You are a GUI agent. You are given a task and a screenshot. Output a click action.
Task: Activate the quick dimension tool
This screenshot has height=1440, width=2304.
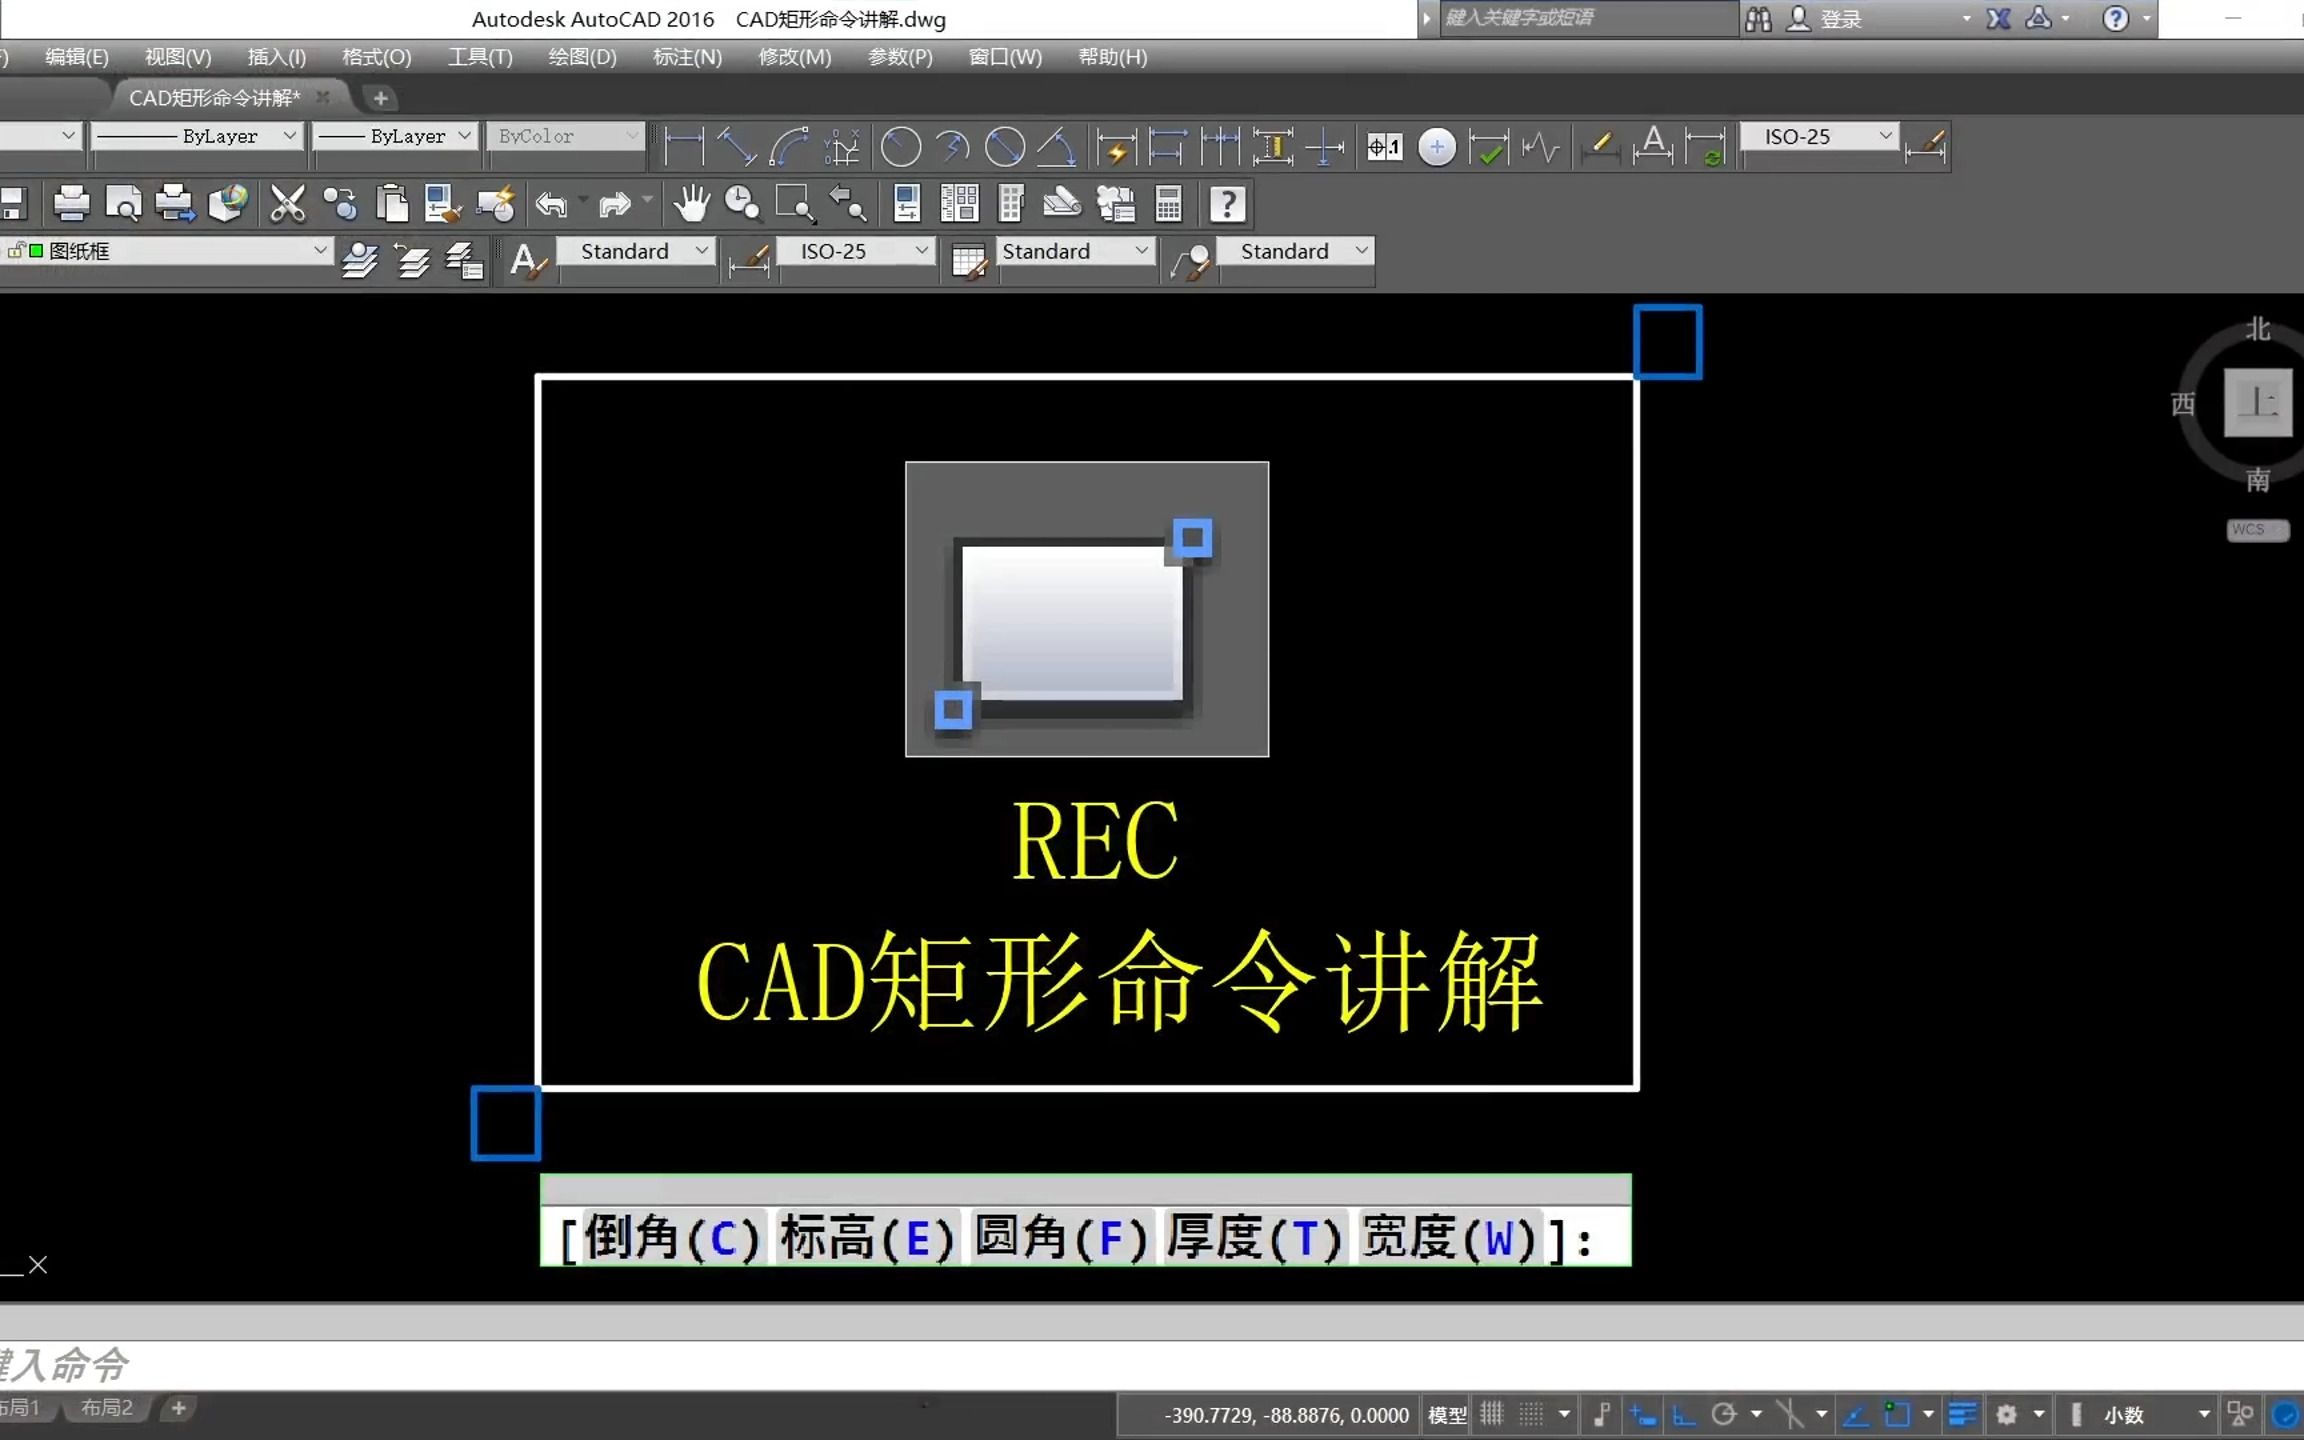(1117, 147)
